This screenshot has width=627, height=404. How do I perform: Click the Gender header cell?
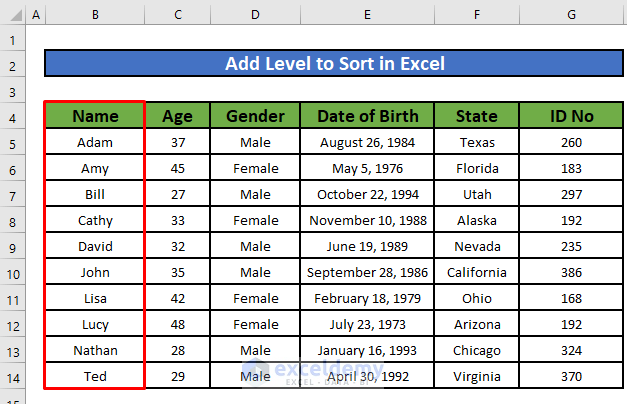[x=255, y=116]
